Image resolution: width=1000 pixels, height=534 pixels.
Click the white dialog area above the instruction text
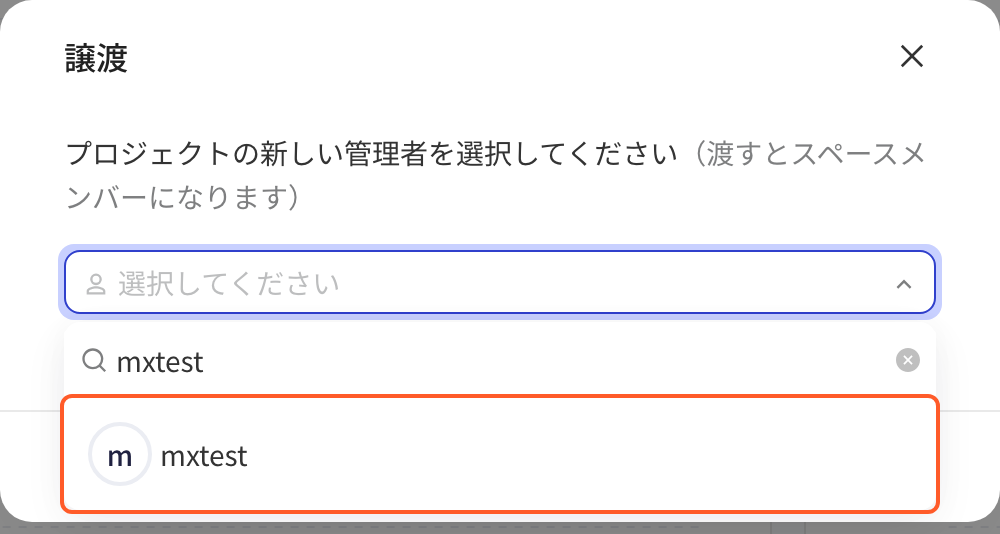point(500,108)
